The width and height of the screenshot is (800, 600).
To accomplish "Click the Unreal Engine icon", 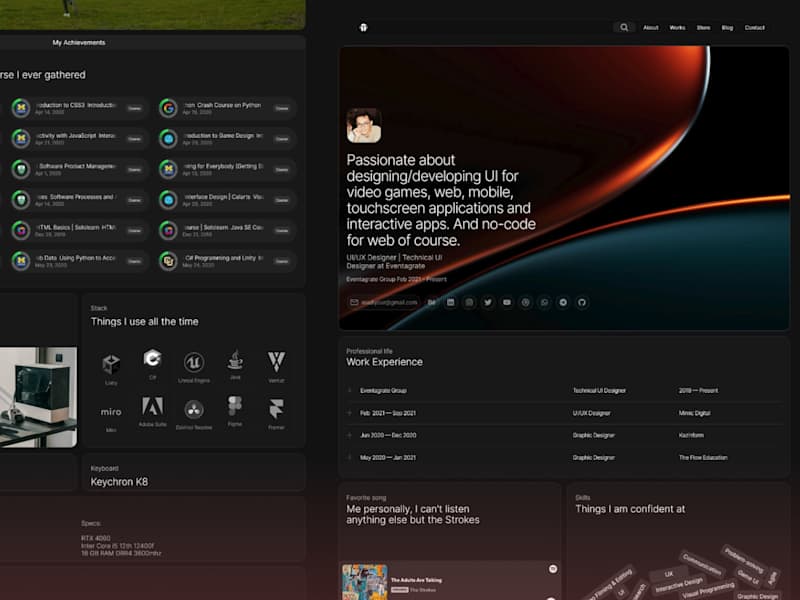I will (x=194, y=362).
